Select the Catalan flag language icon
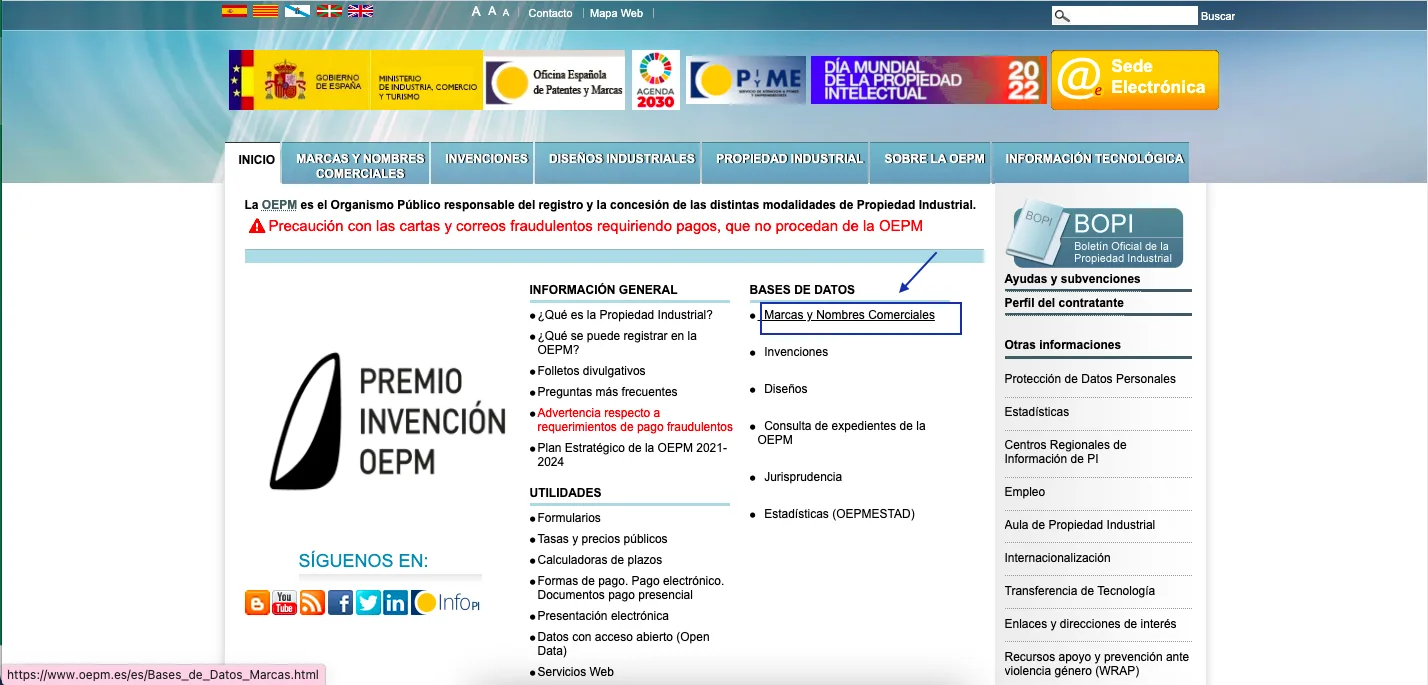The width and height of the screenshot is (1428, 685). [265, 12]
